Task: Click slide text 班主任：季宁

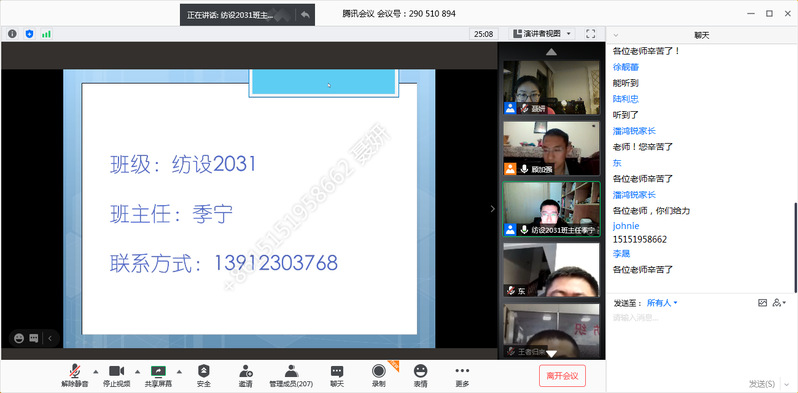Action: (x=171, y=214)
